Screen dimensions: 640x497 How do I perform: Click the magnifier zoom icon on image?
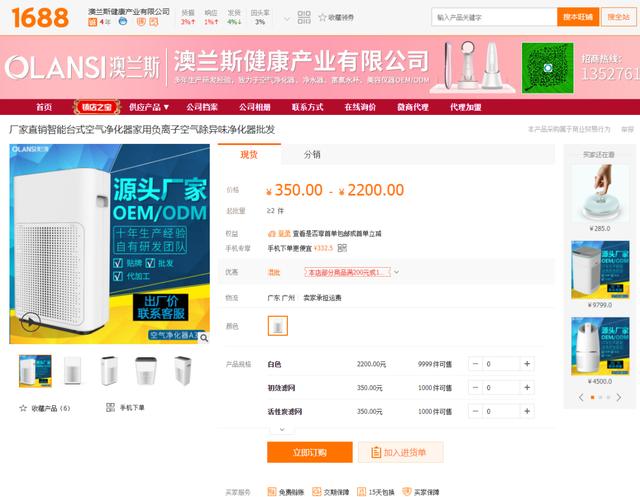(204, 338)
